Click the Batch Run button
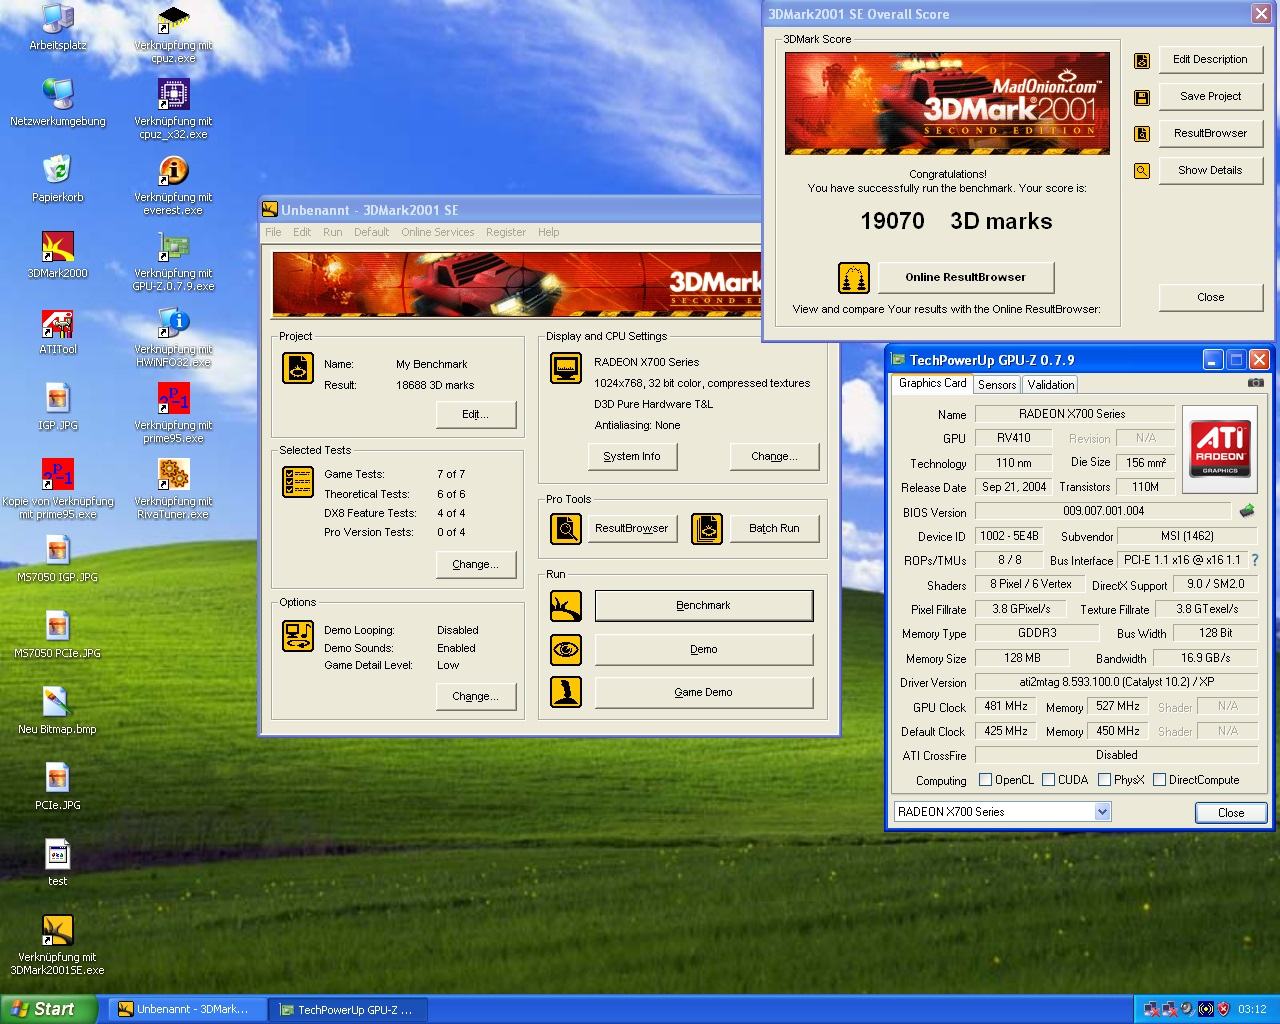The image size is (1280, 1024). pyautogui.click(x=774, y=528)
